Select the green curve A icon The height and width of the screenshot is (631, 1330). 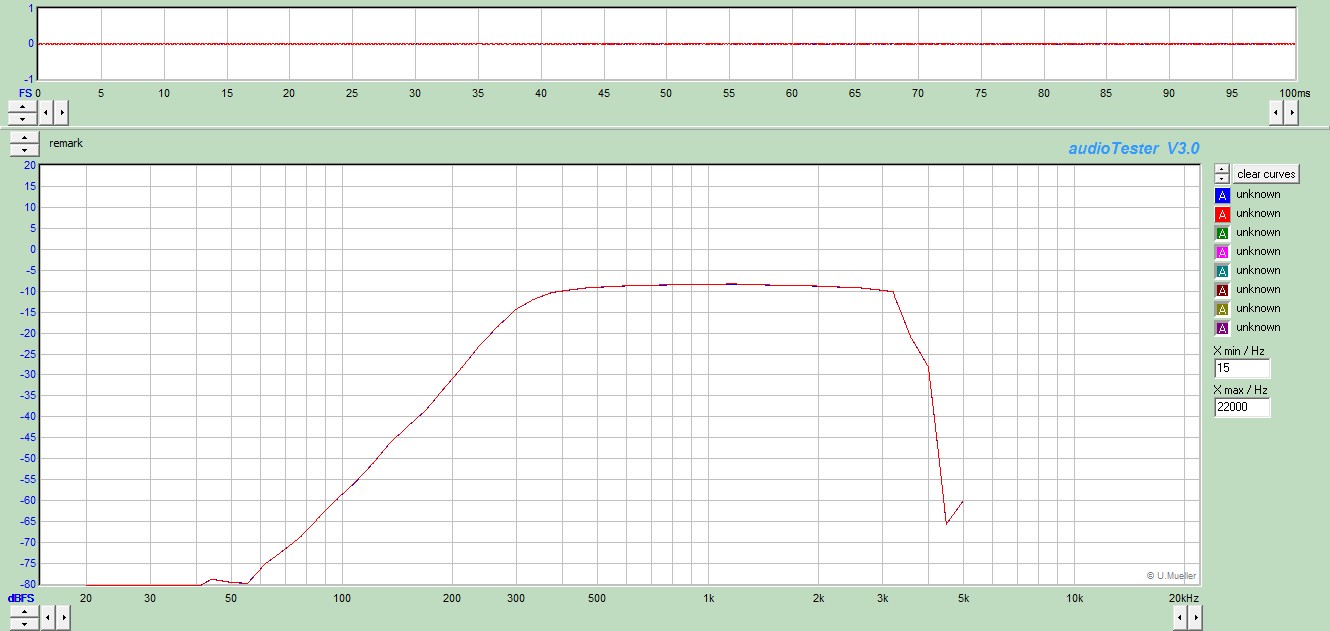(1222, 233)
